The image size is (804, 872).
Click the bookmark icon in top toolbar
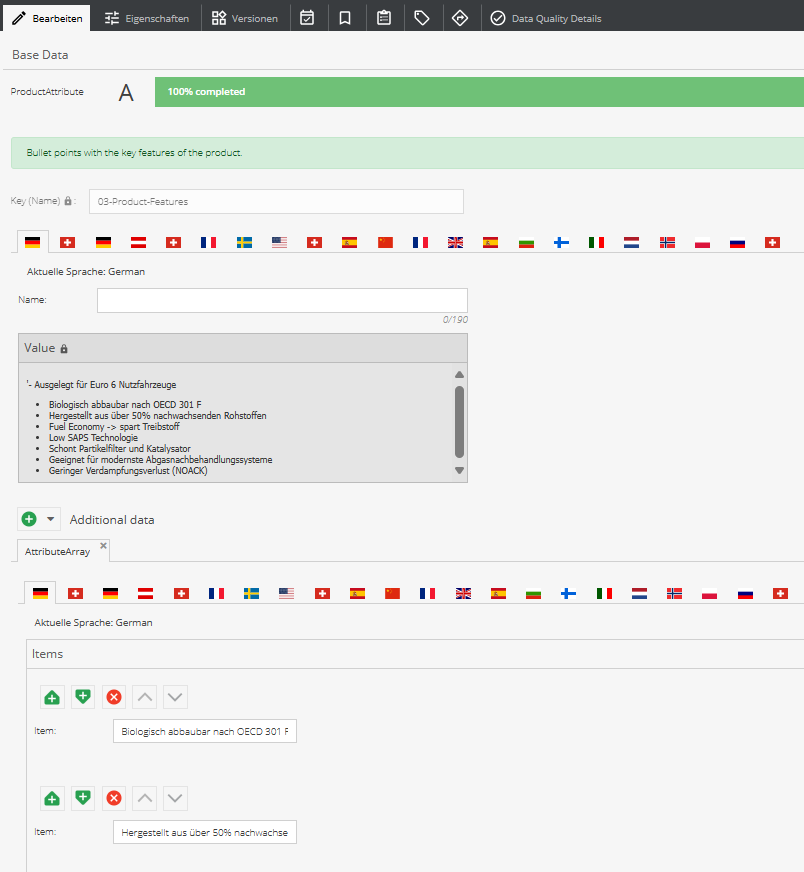(x=345, y=18)
